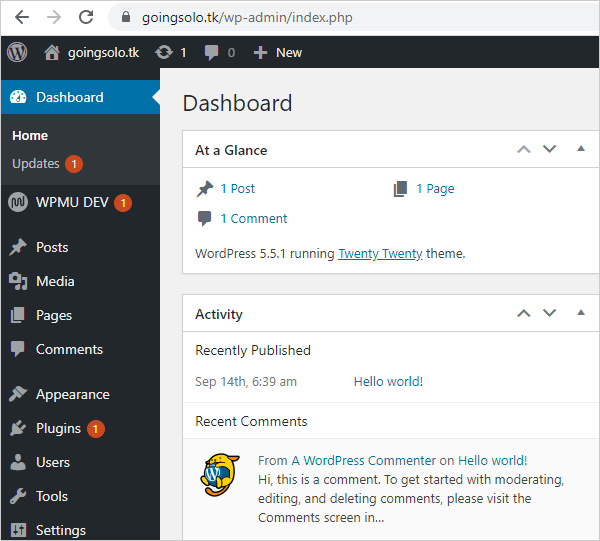Click the Appearance paintbrush icon

click(x=18, y=394)
